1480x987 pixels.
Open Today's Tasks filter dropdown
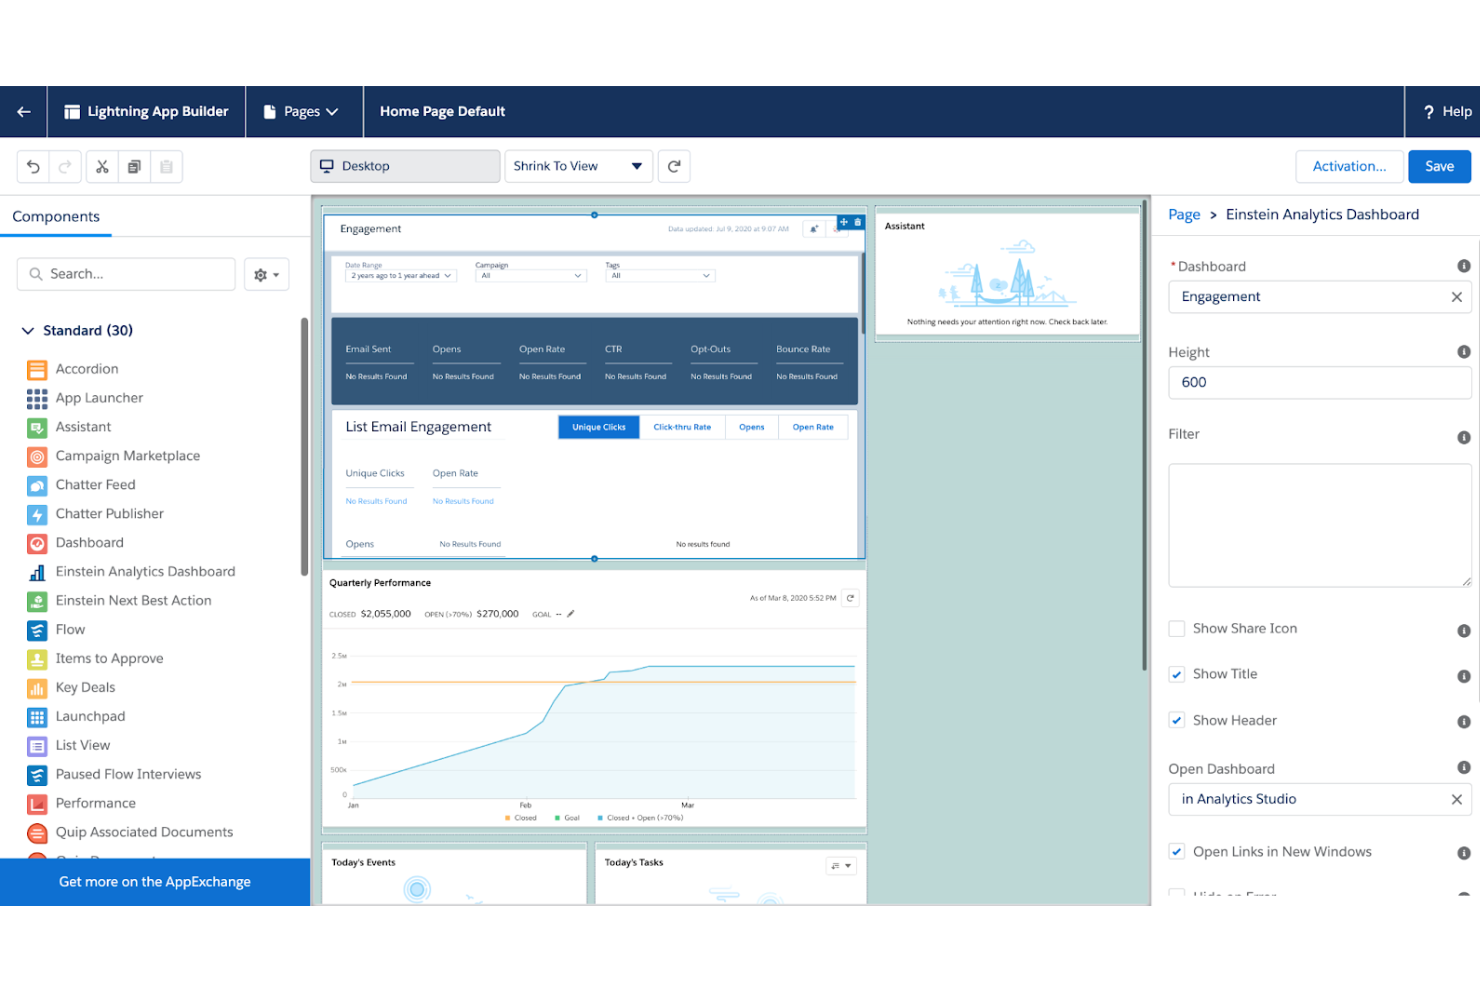click(842, 866)
